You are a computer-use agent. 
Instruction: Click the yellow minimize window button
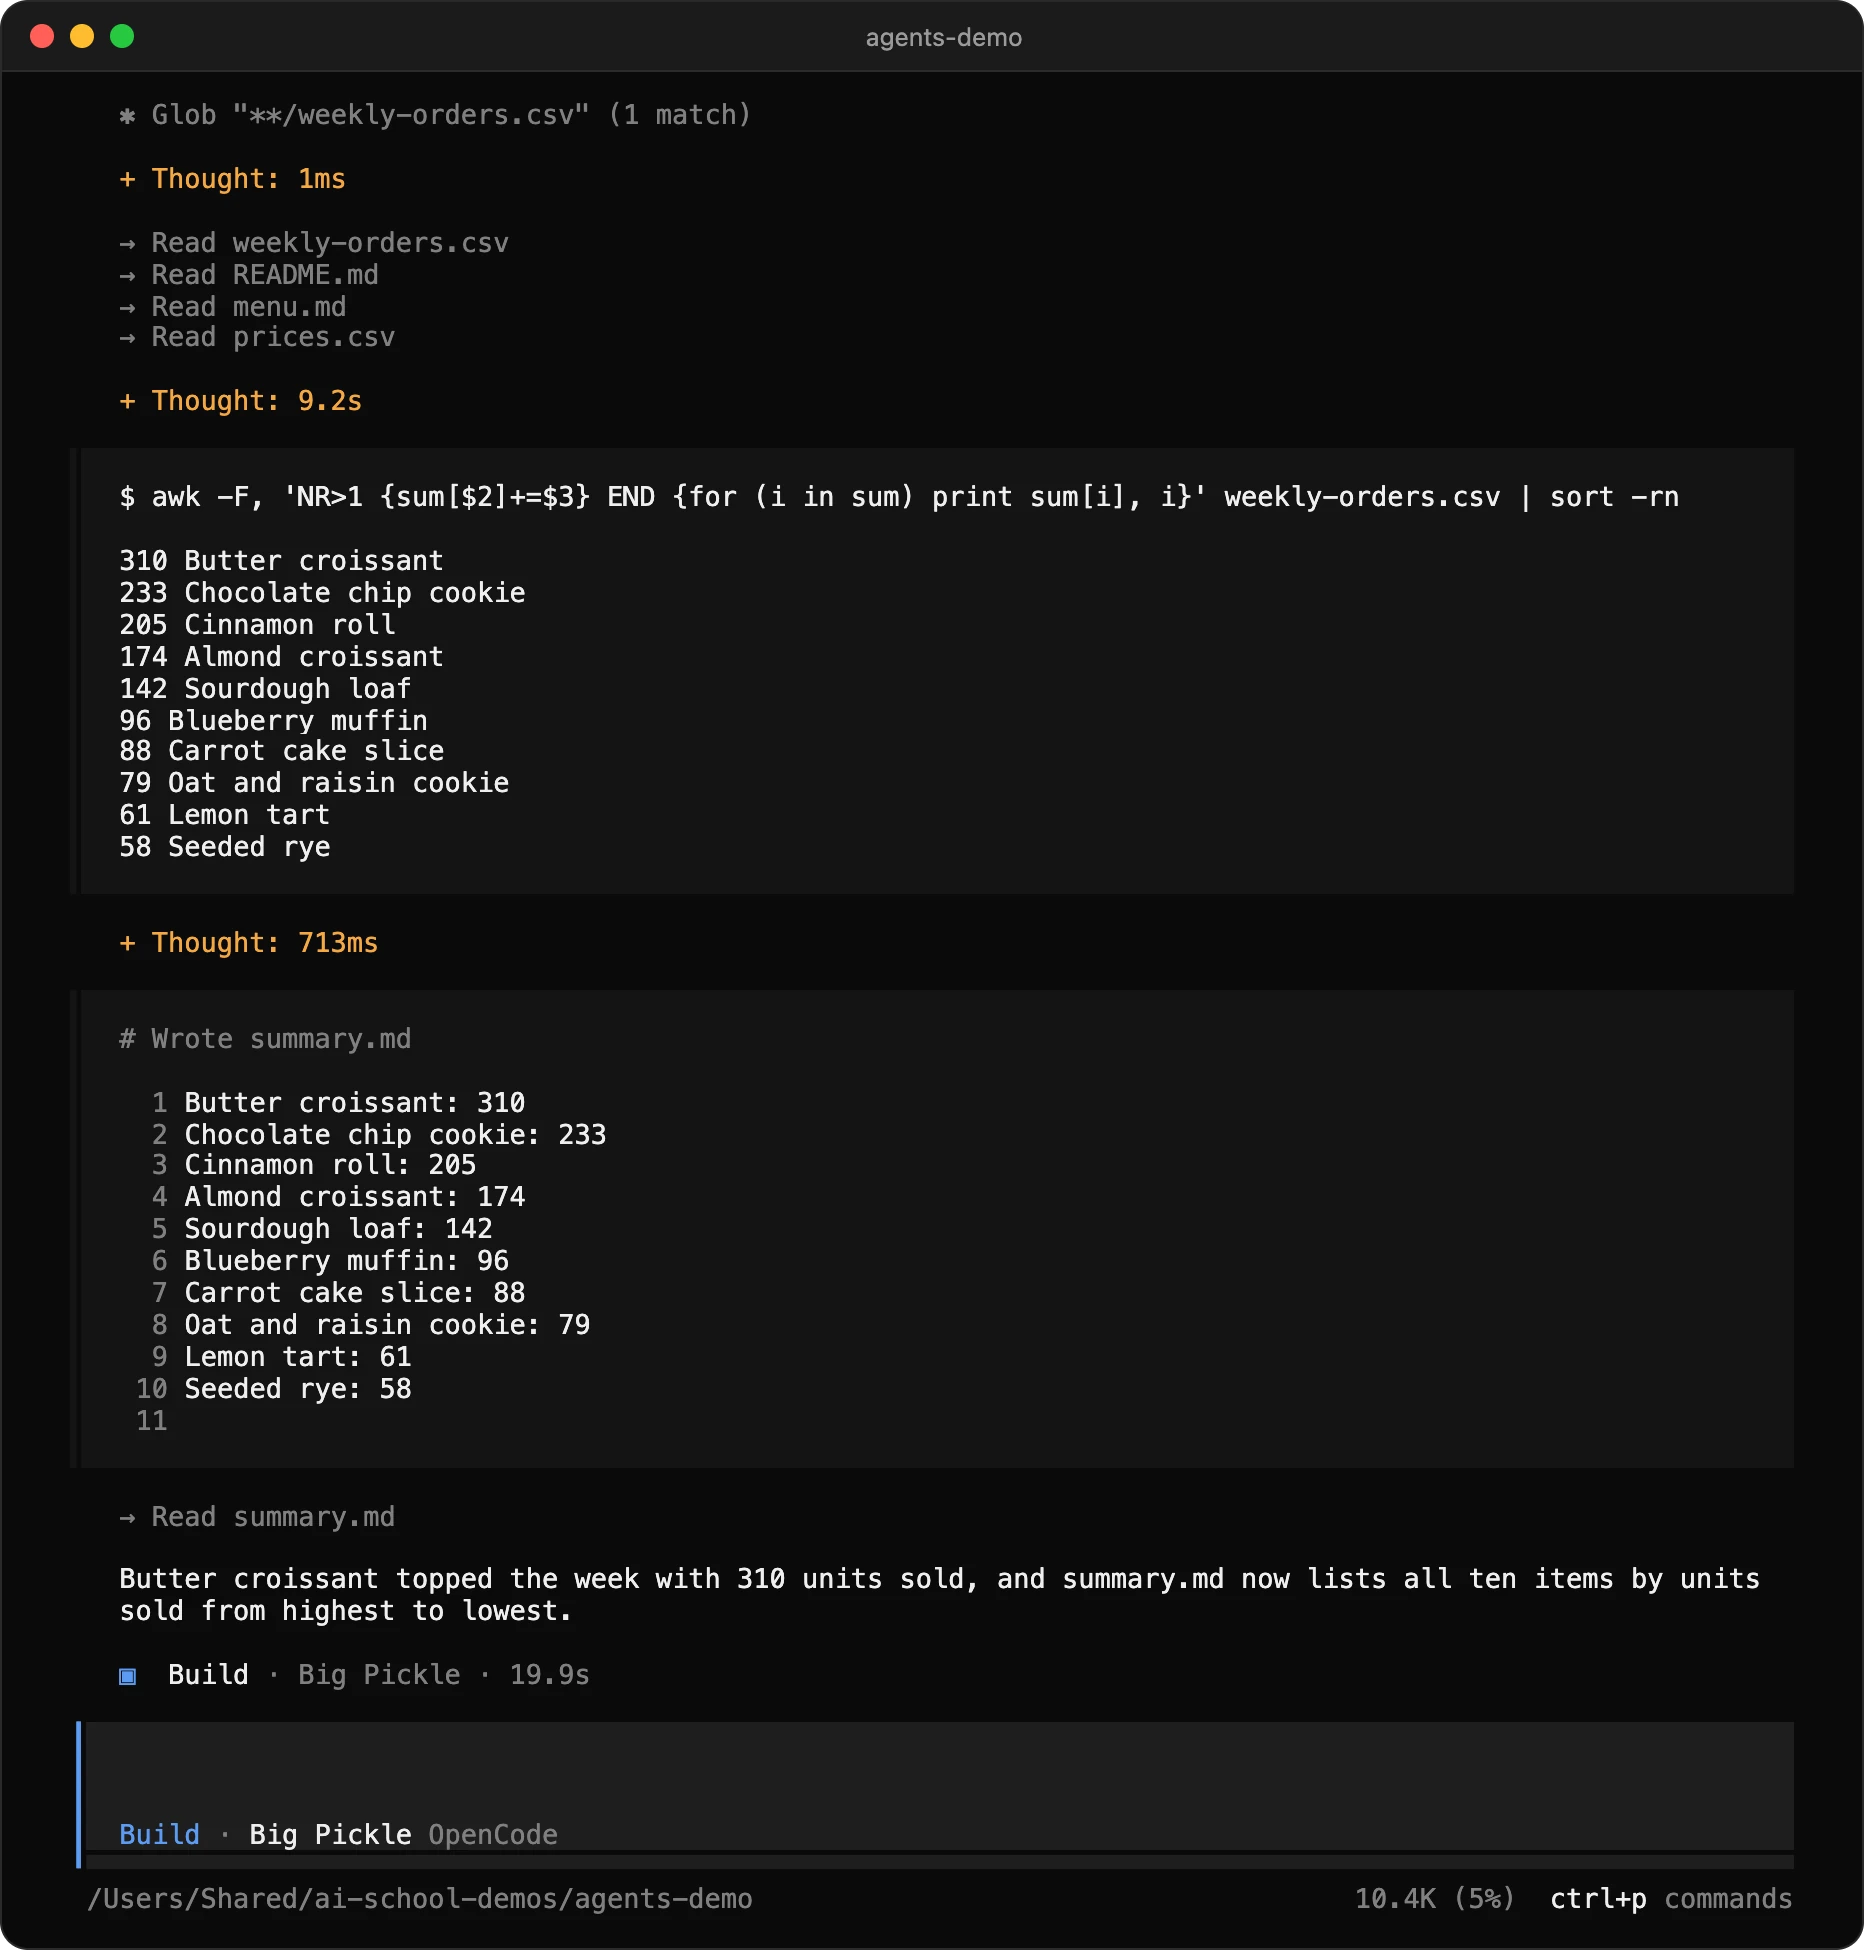[x=82, y=37]
